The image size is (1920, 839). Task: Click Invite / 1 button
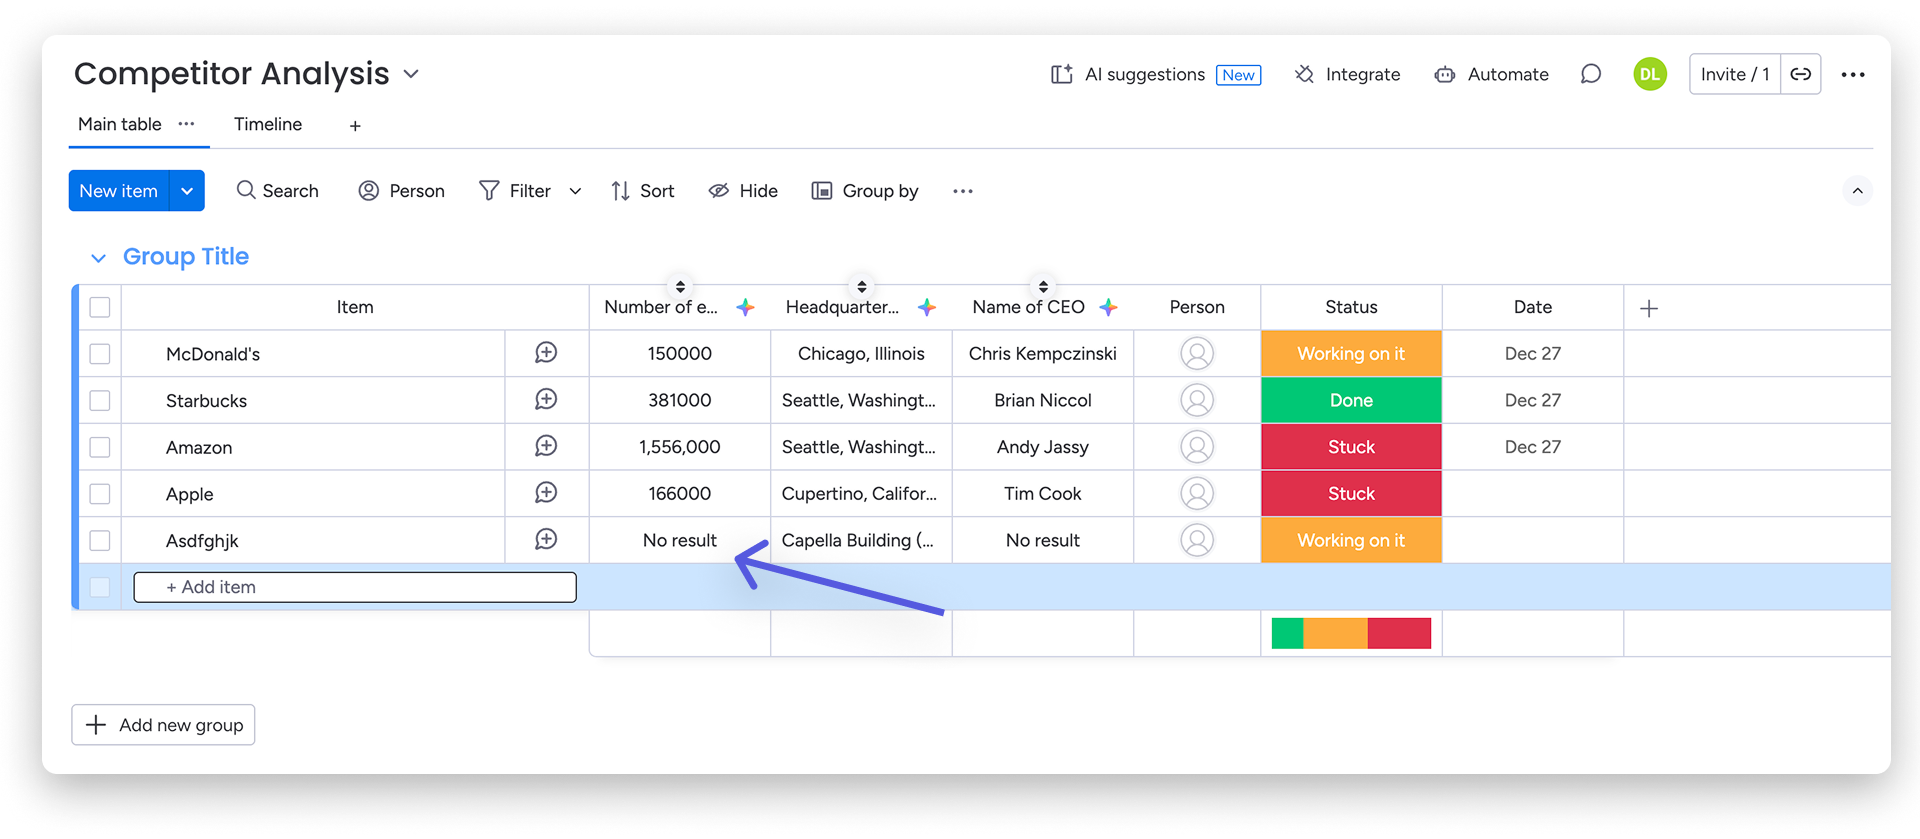(x=1735, y=74)
